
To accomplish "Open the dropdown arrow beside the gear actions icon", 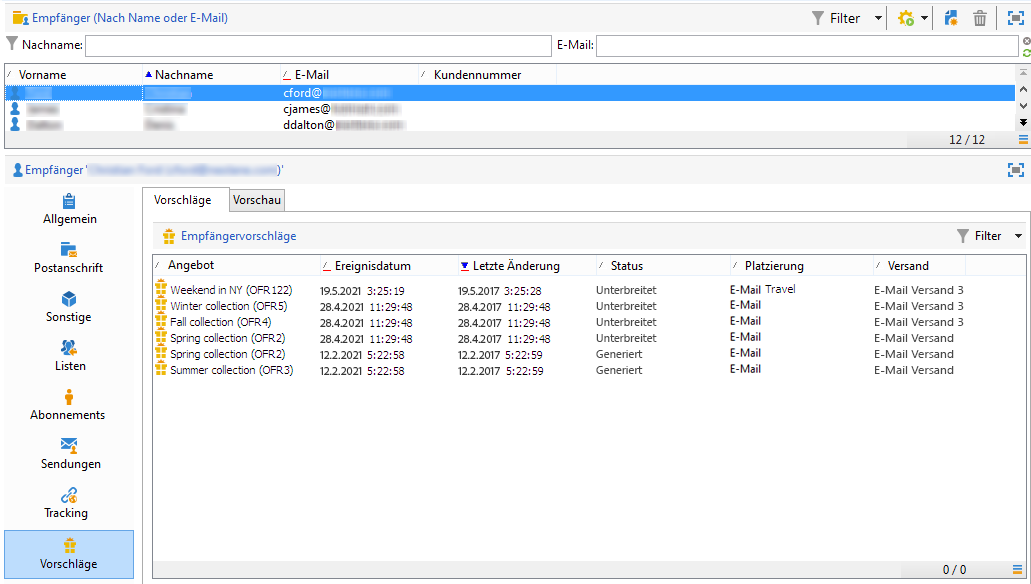I will coord(924,18).
